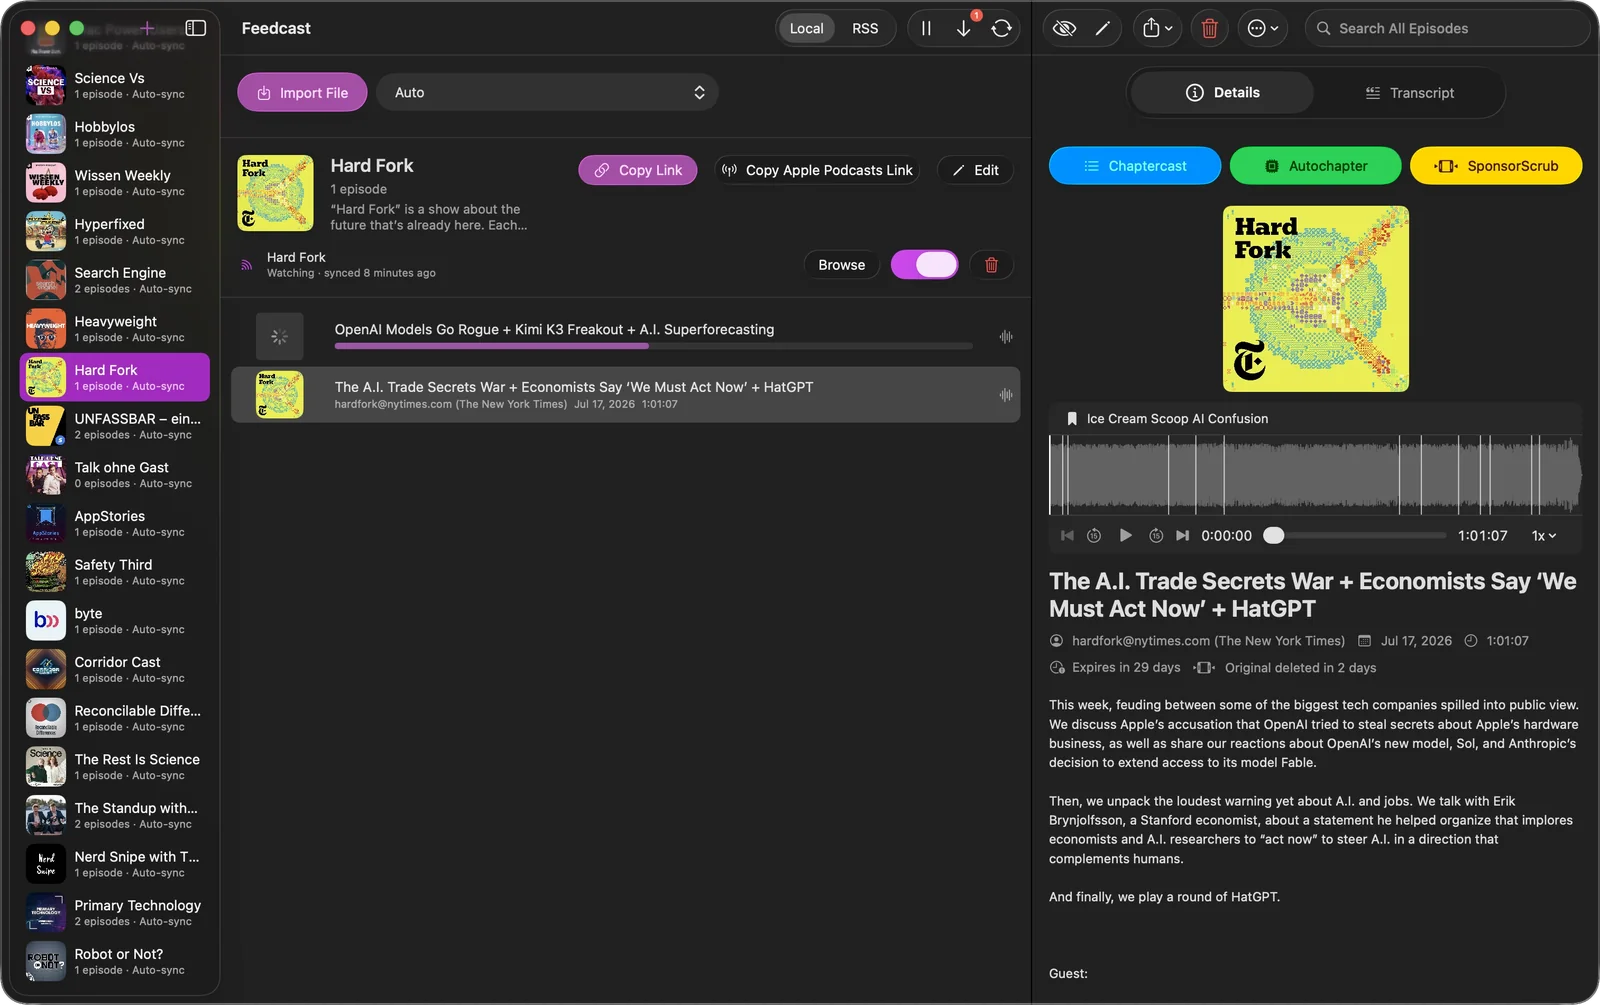This screenshot has width=1600, height=1005.
Task: Click the Chaptercast button
Action: coord(1135,166)
